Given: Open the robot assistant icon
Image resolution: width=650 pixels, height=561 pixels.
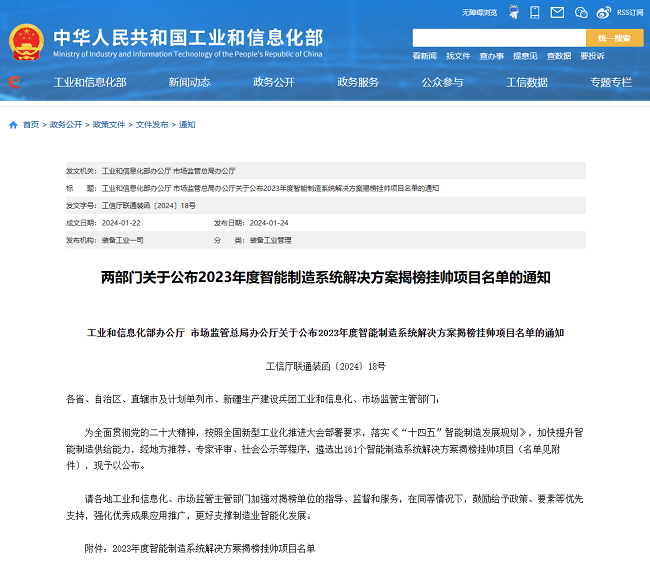Looking at the screenshot, I should (514, 12).
